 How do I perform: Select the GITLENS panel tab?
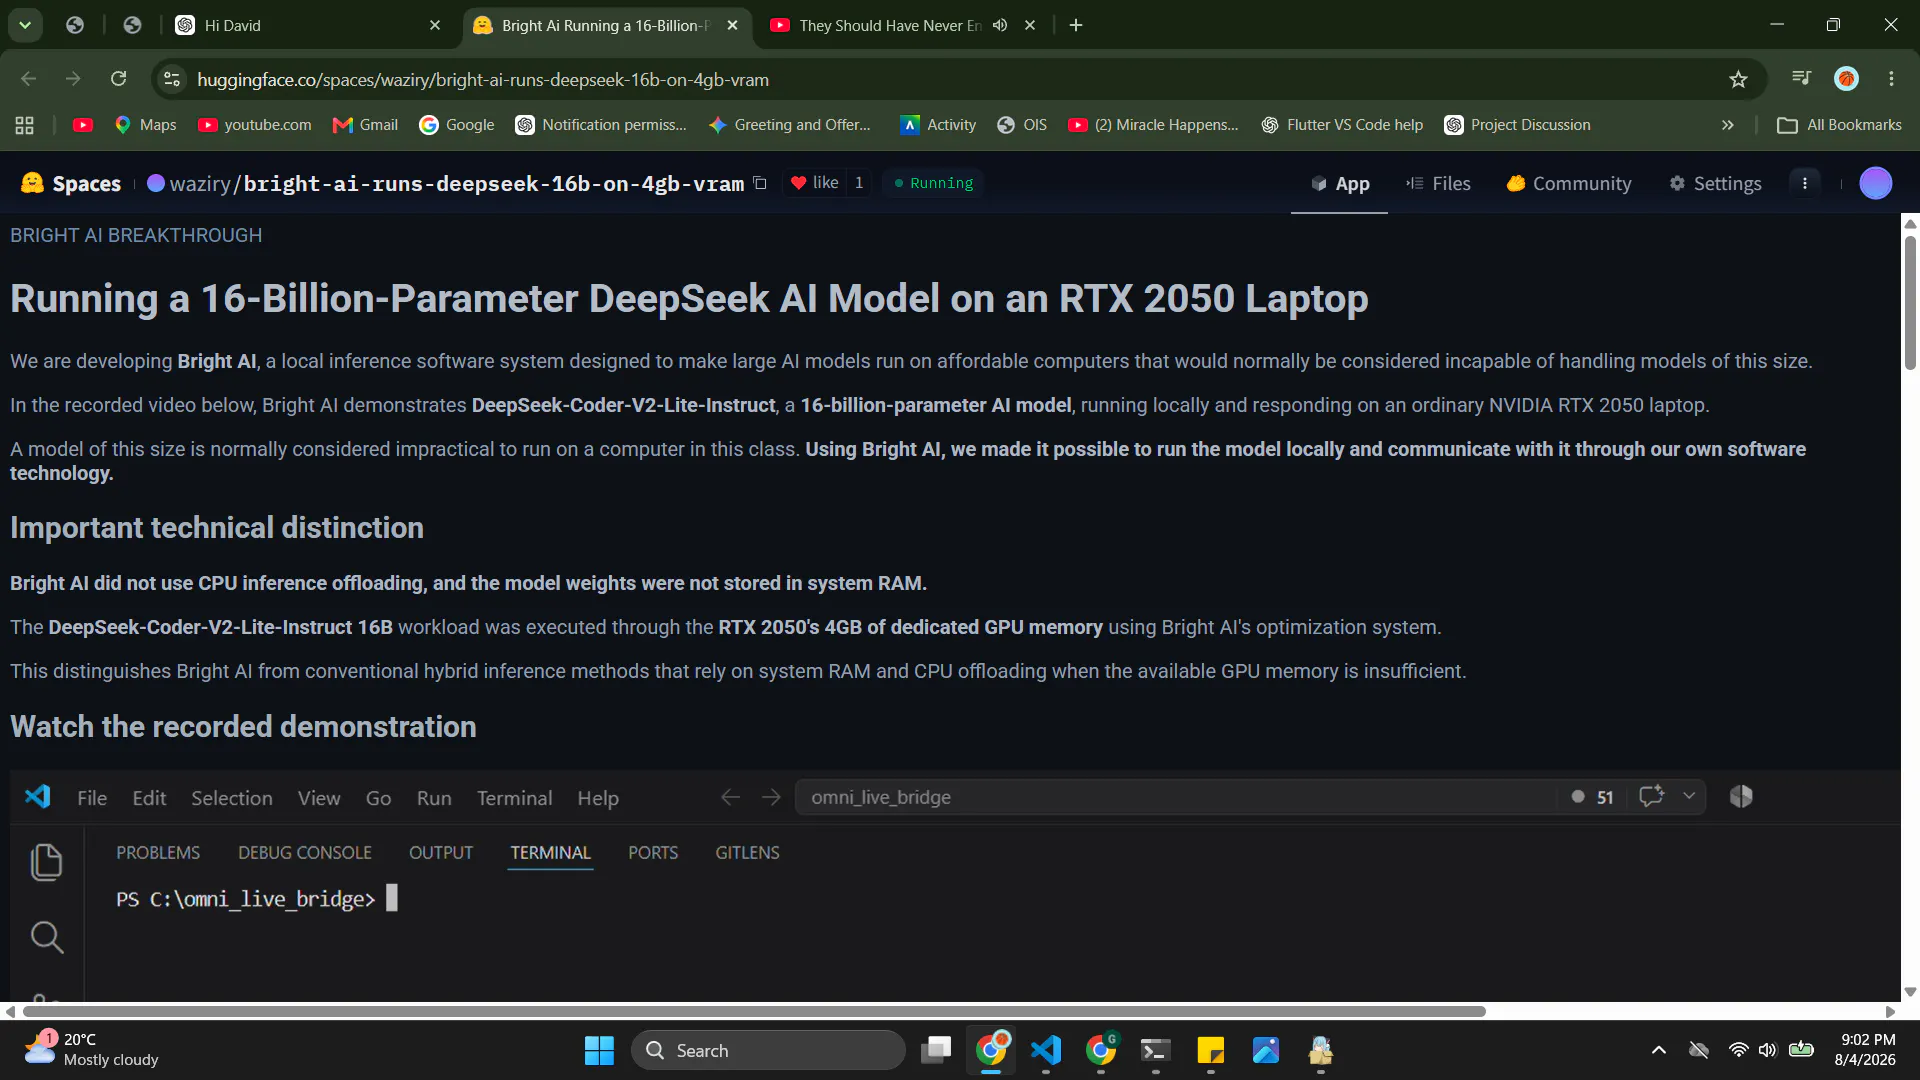(747, 853)
